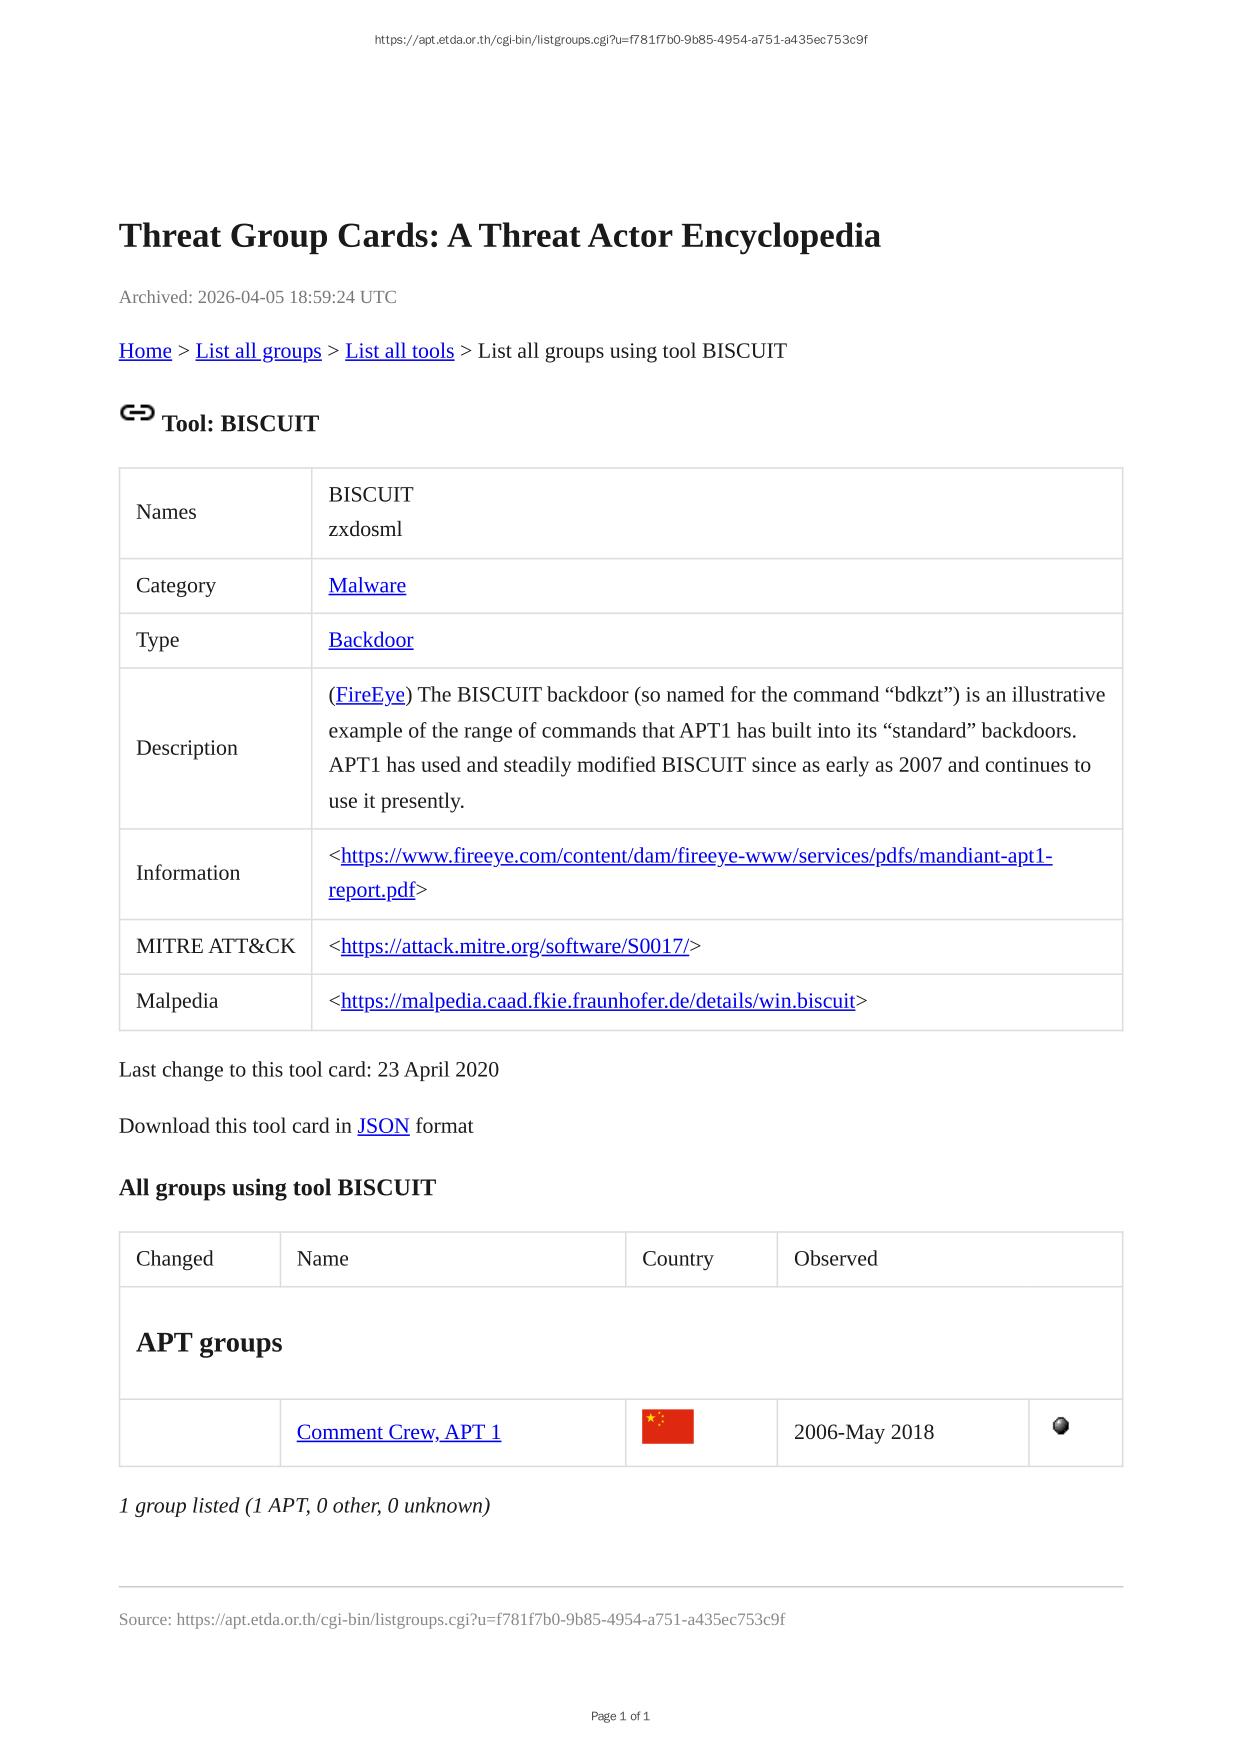1242x1756 pixels.
Task: Open the List all groups breadcrumb
Action: (258, 351)
